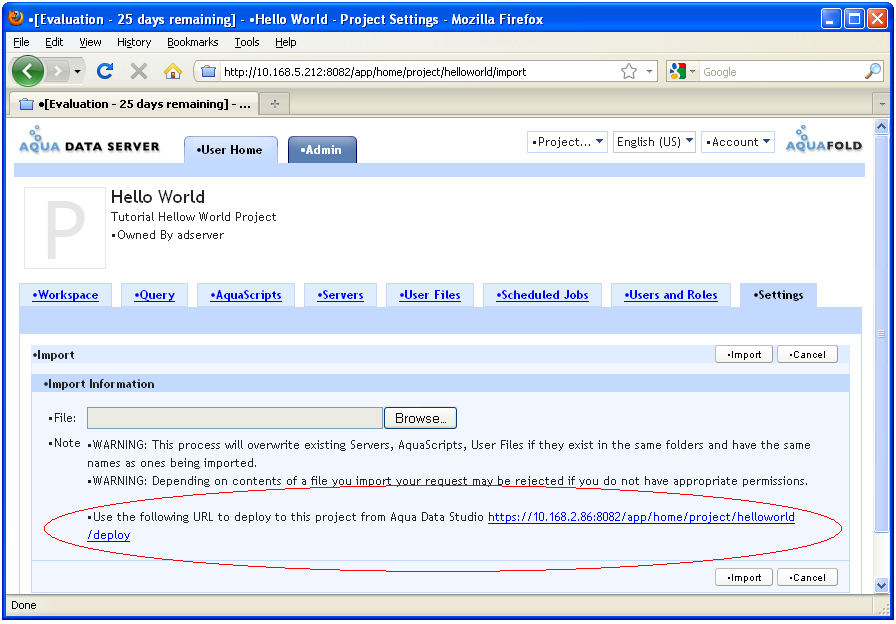Maximize the Firefox window

click(854, 19)
